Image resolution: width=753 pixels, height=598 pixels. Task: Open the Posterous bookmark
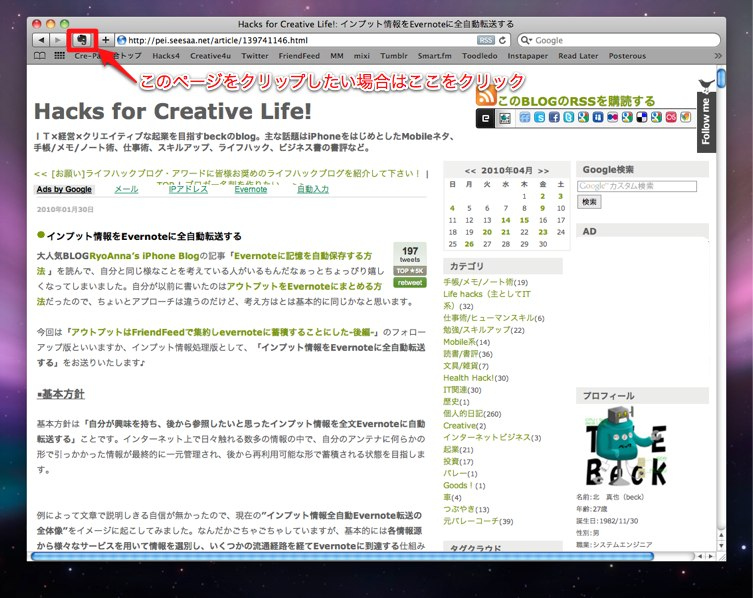627,56
